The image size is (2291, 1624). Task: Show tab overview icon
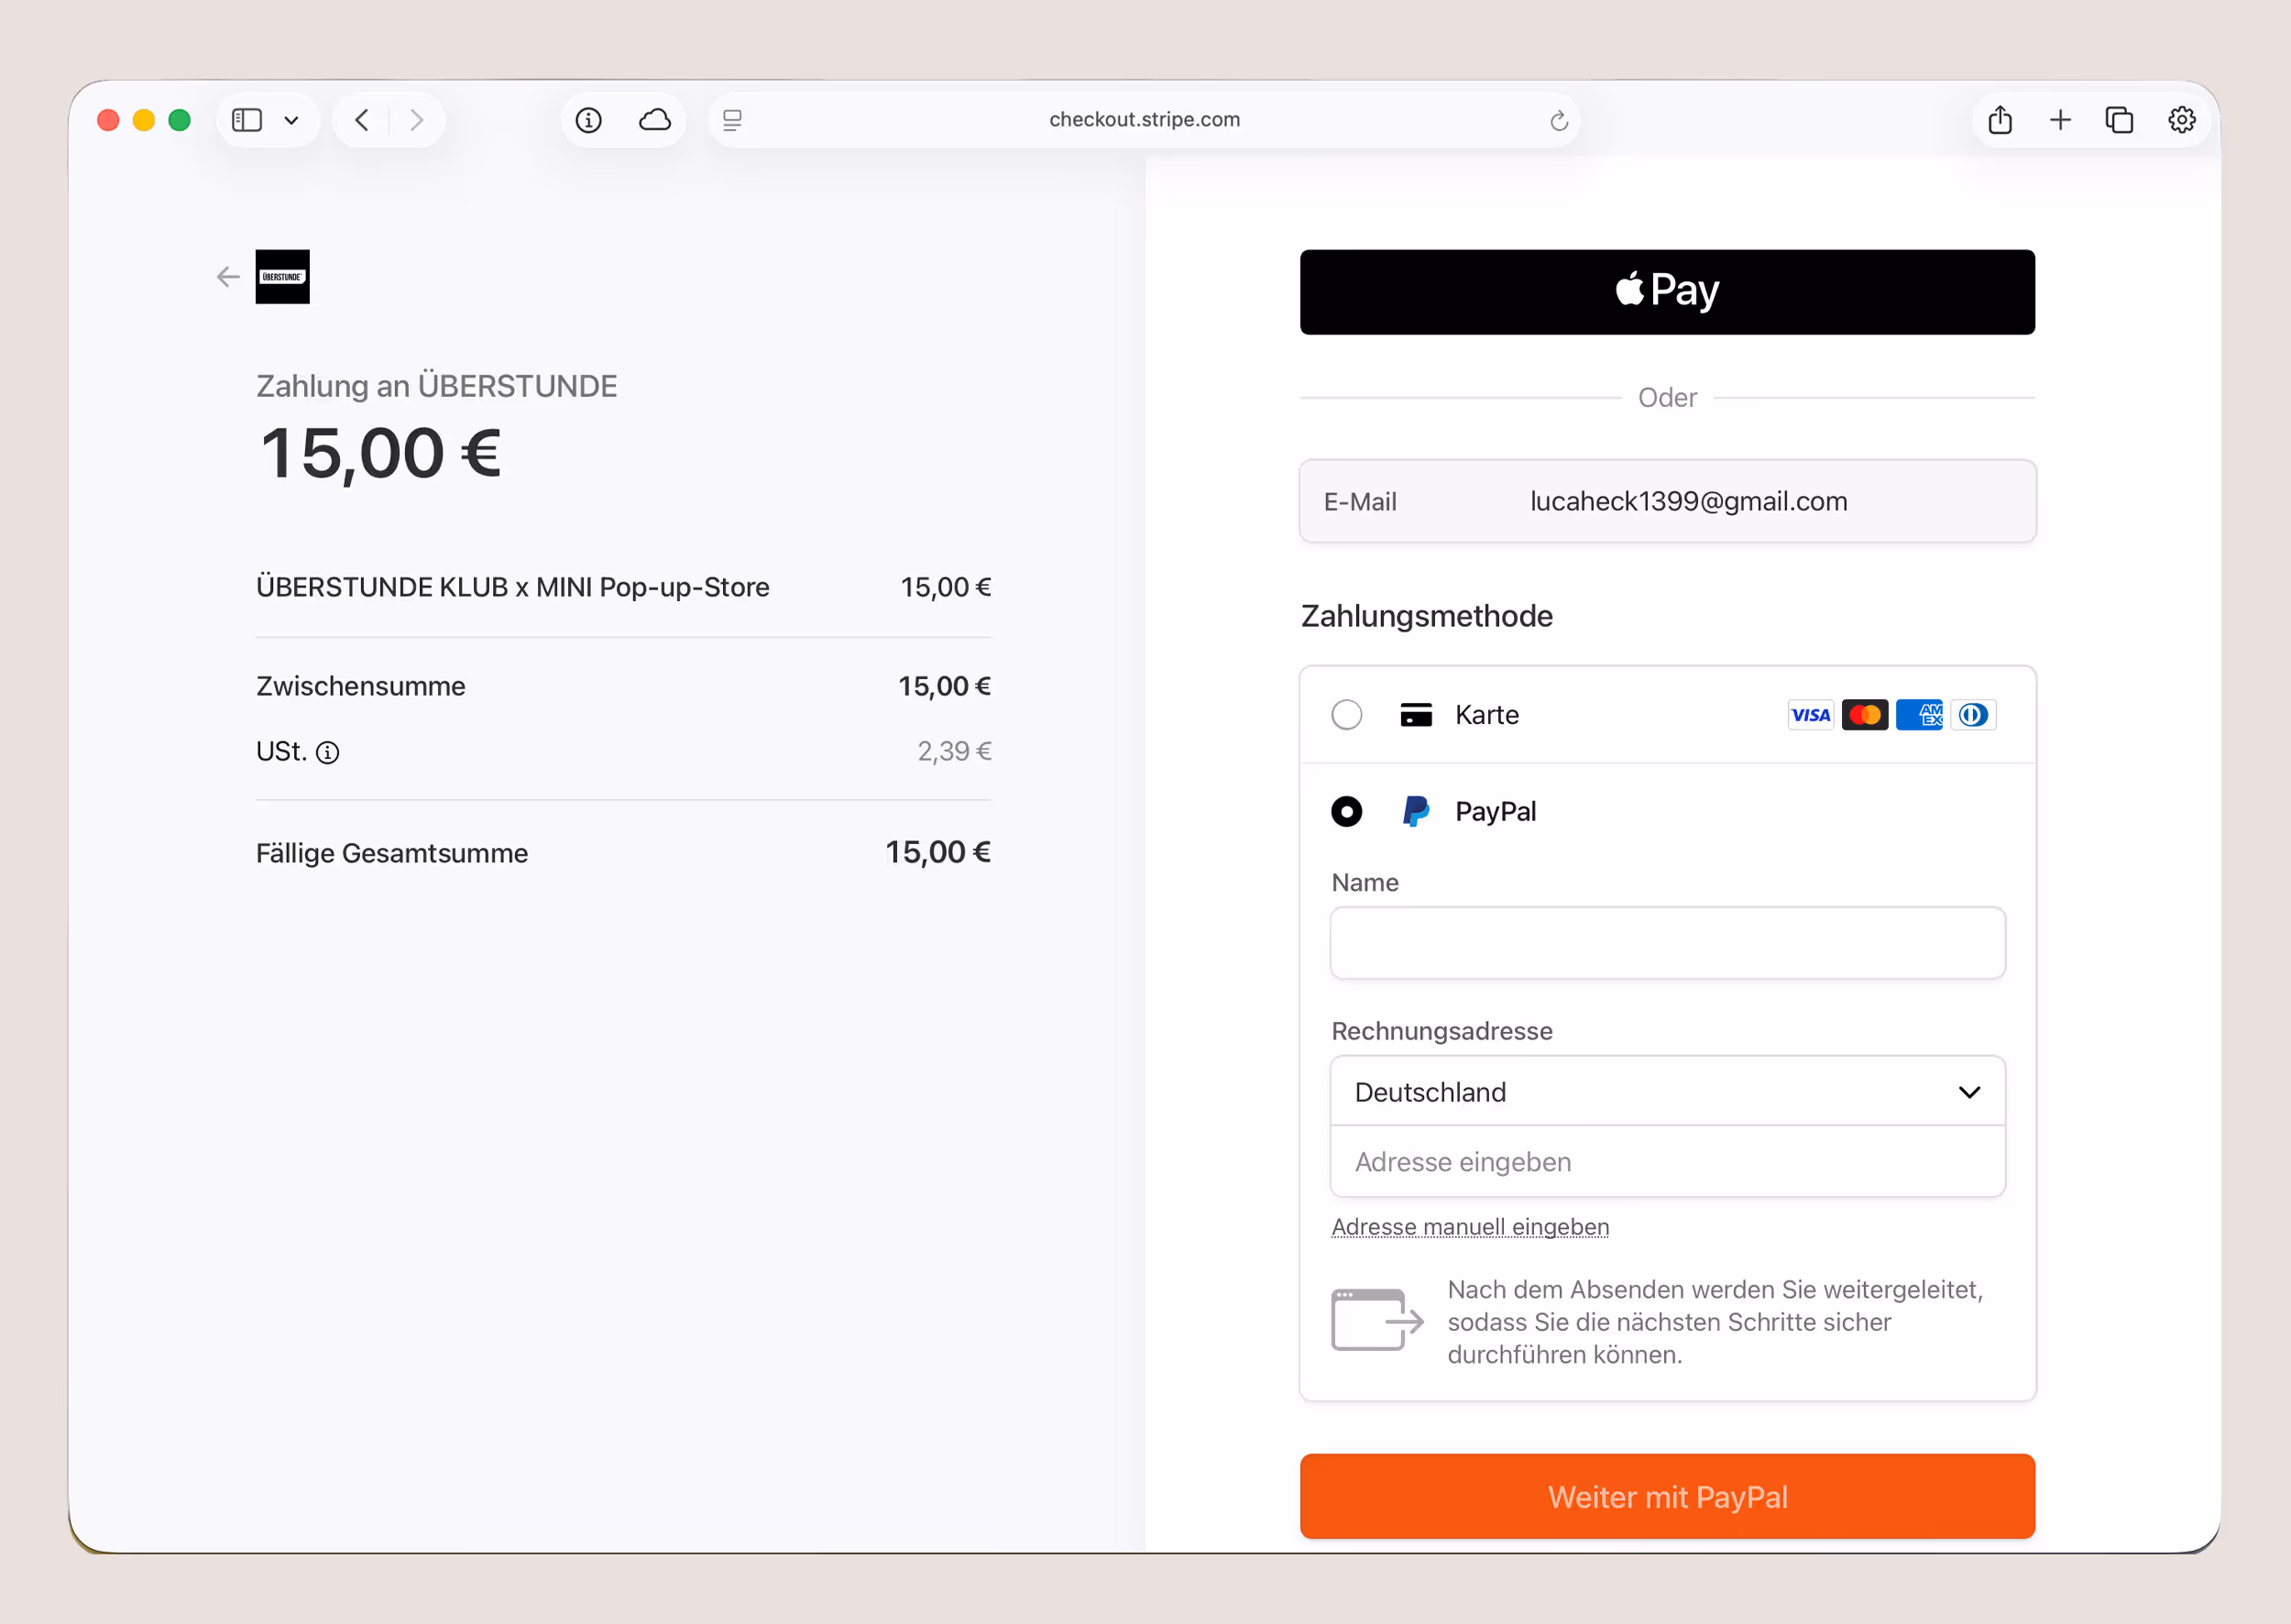pyautogui.click(x=2119, y=120)
